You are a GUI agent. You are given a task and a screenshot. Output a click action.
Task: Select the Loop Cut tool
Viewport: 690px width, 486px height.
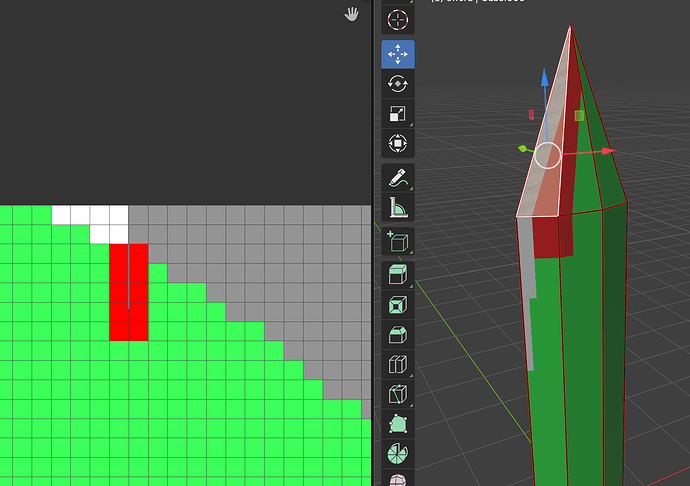click(398, 364)
